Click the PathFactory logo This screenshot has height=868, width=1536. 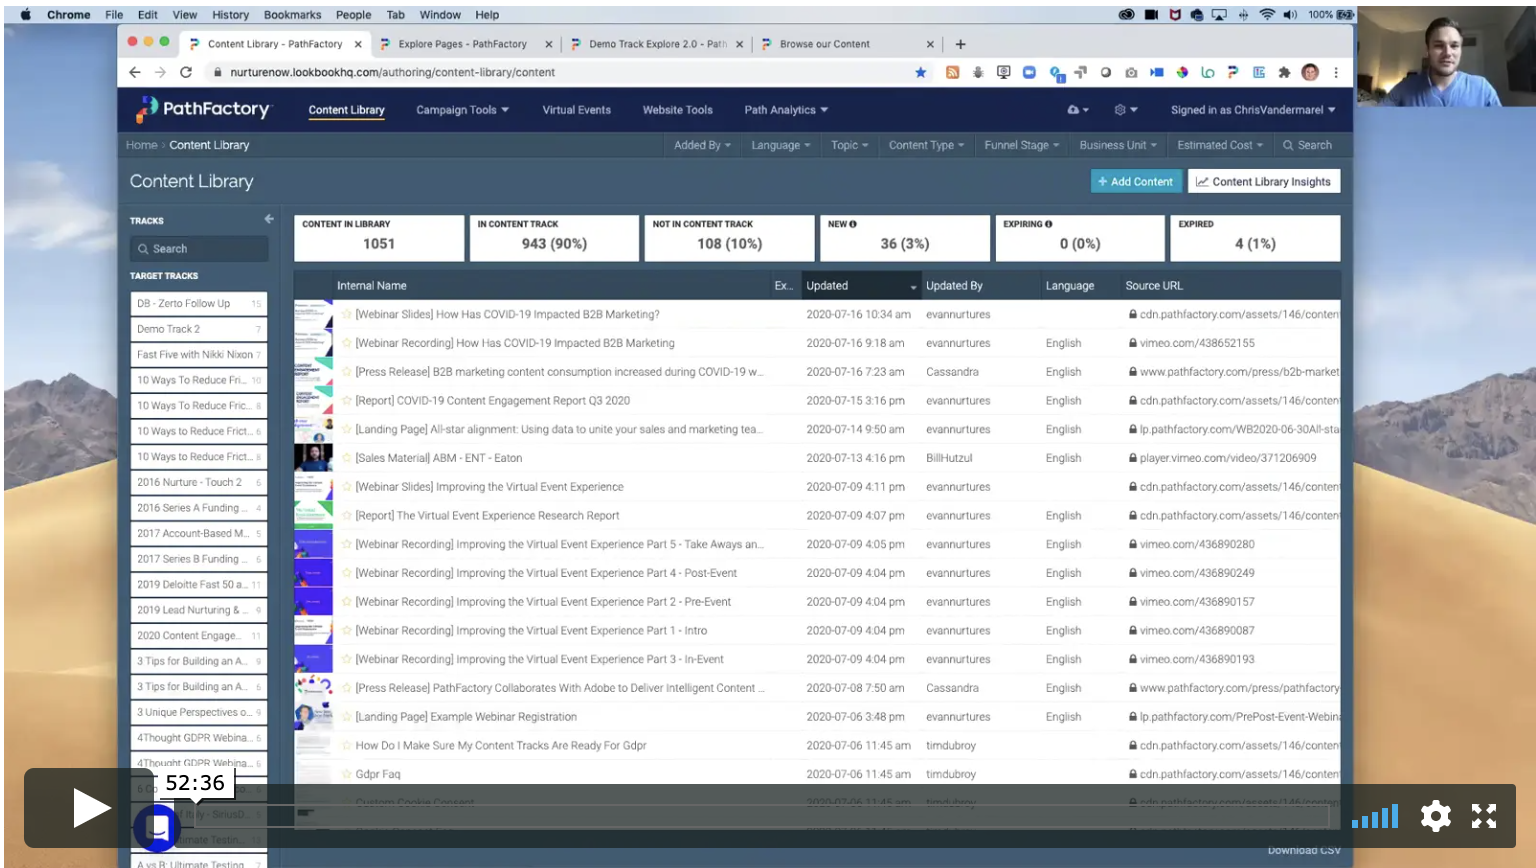[203, 109]
